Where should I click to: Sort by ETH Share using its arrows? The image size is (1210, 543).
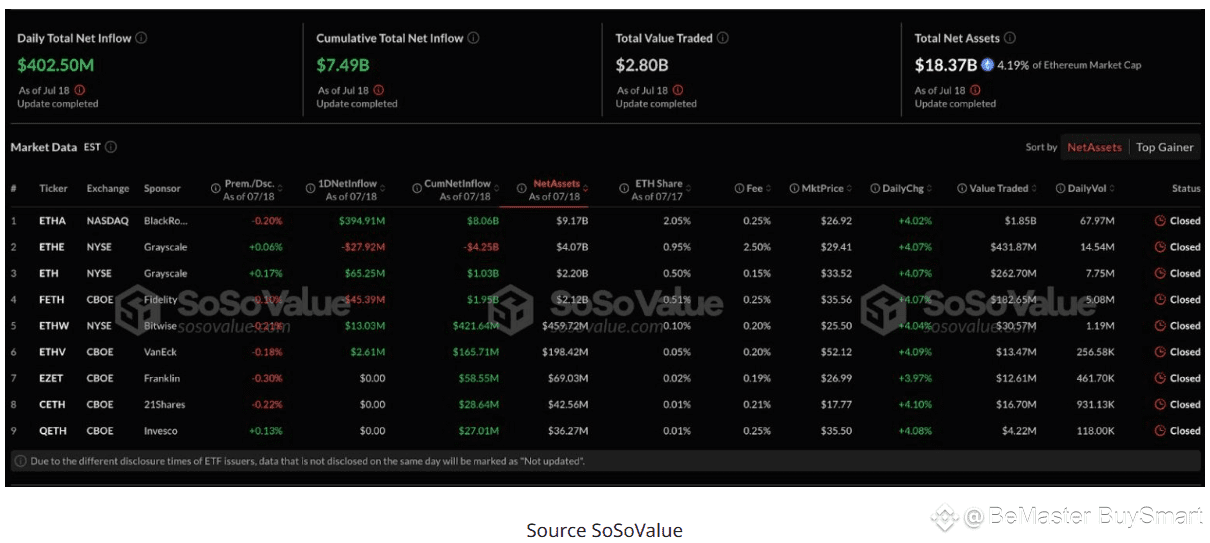tap(690, 188)
